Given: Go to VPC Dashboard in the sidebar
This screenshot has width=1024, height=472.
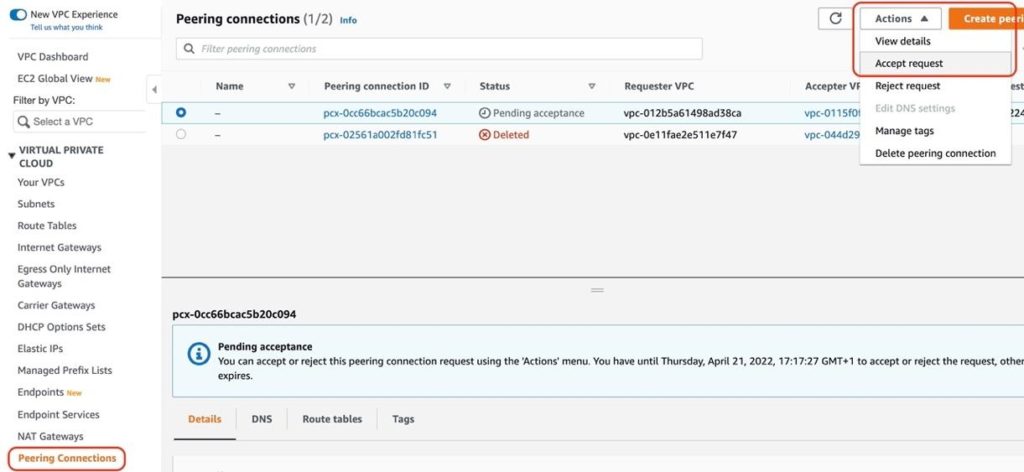Looking at the screenshot, I should [53, 57].
